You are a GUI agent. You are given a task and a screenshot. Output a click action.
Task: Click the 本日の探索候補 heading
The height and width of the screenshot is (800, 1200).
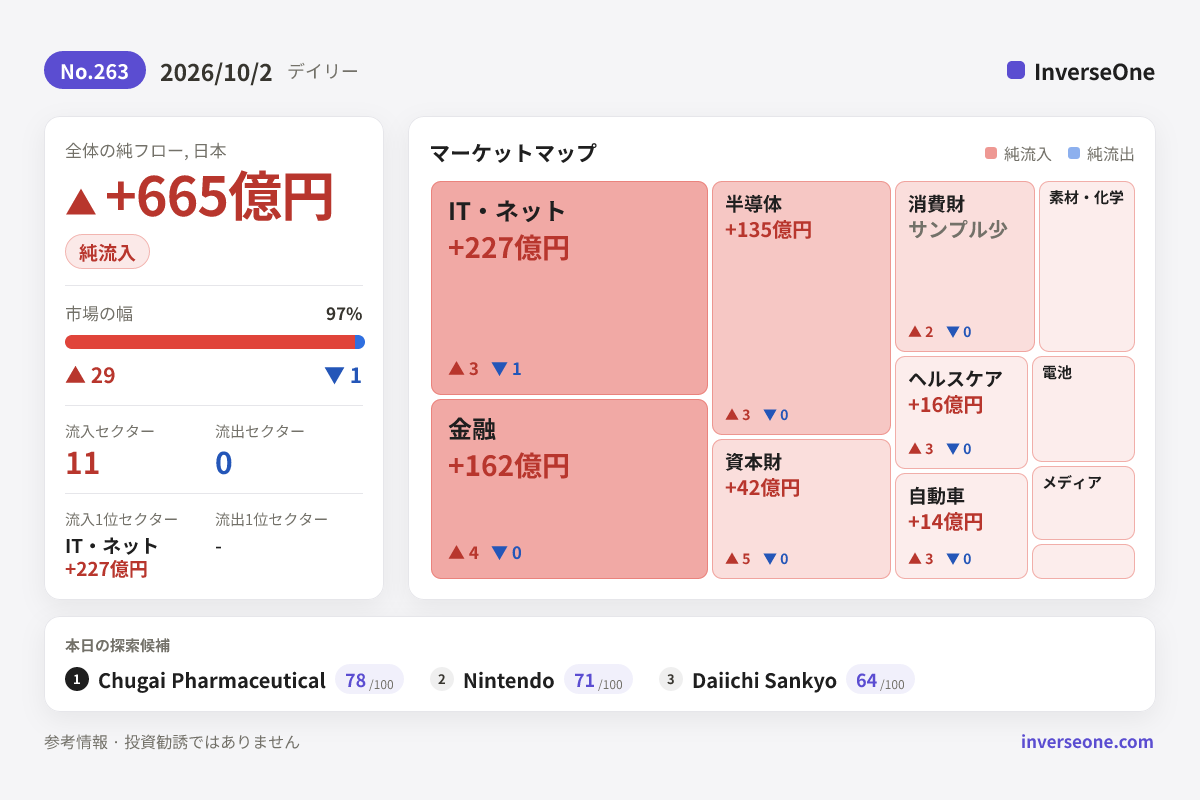click(117, 646)
